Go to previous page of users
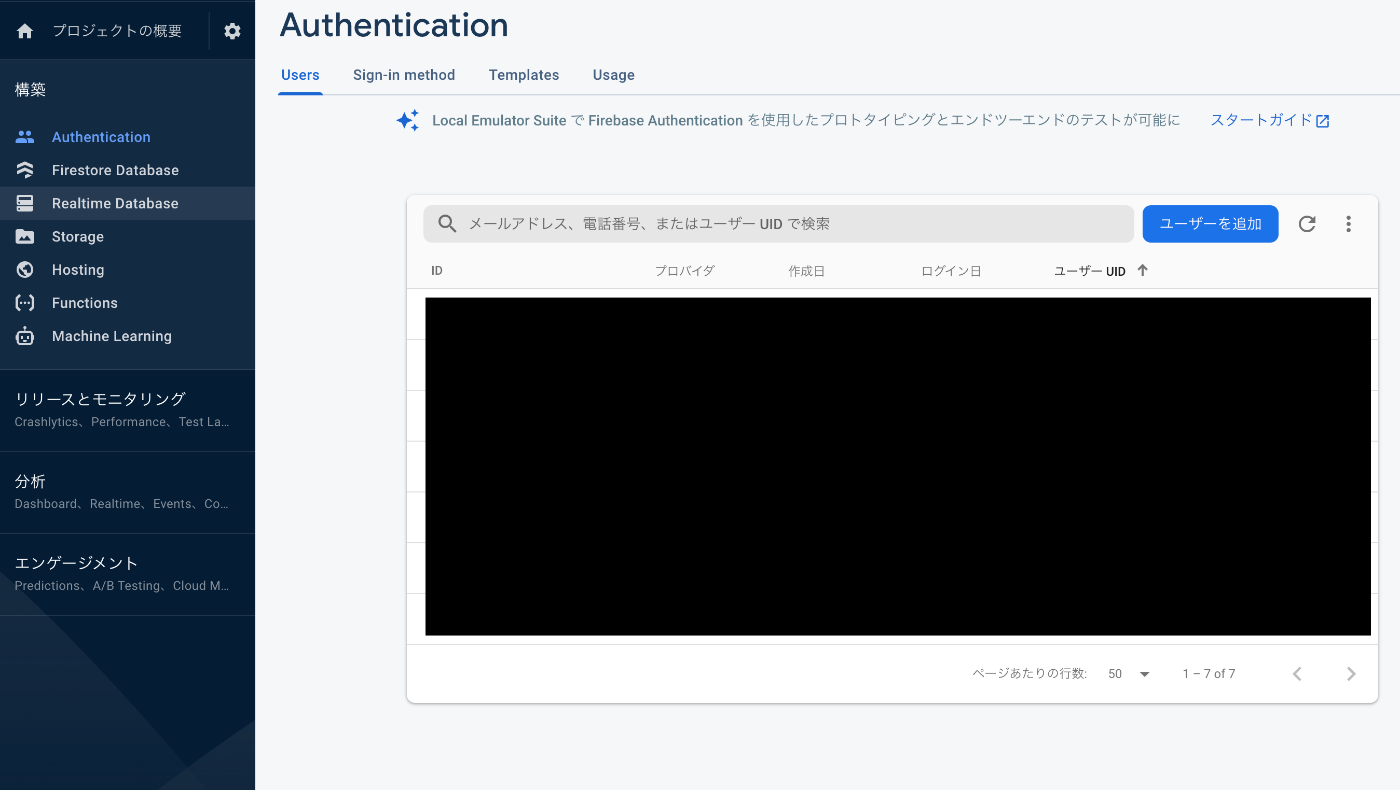 coord(1297,674)
